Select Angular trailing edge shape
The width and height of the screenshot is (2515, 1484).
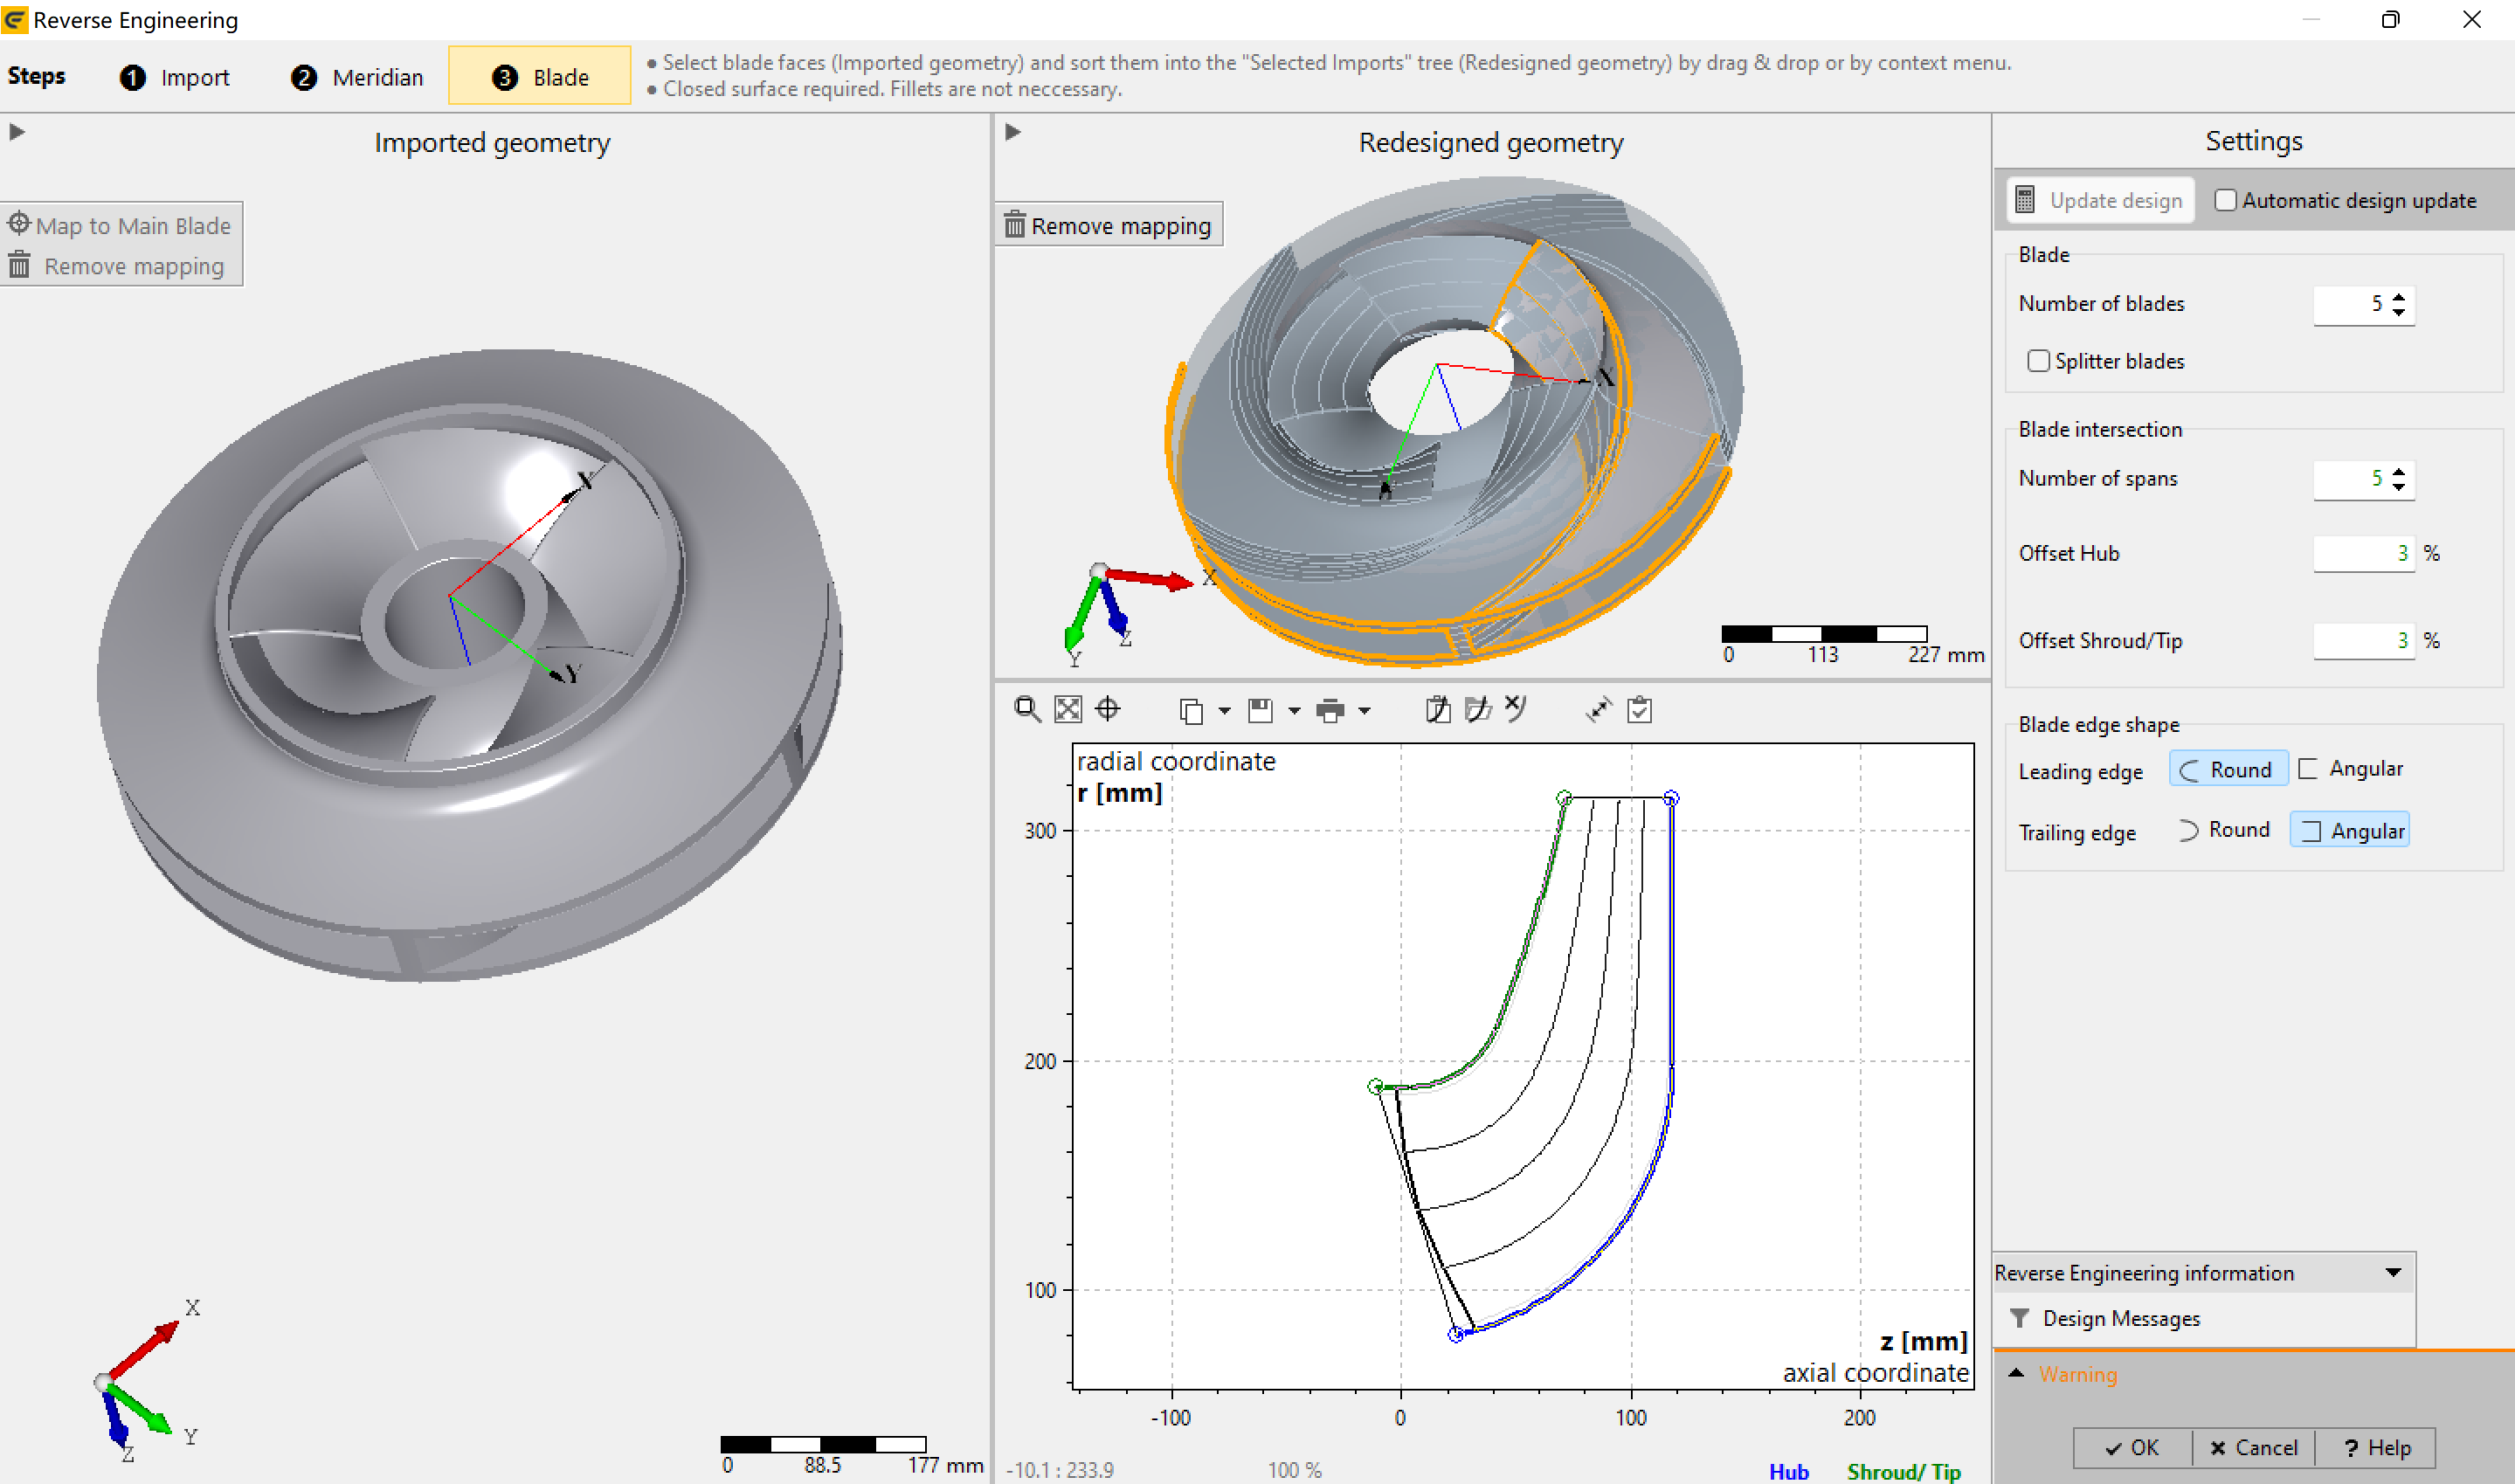click(x=2350, y=830)
